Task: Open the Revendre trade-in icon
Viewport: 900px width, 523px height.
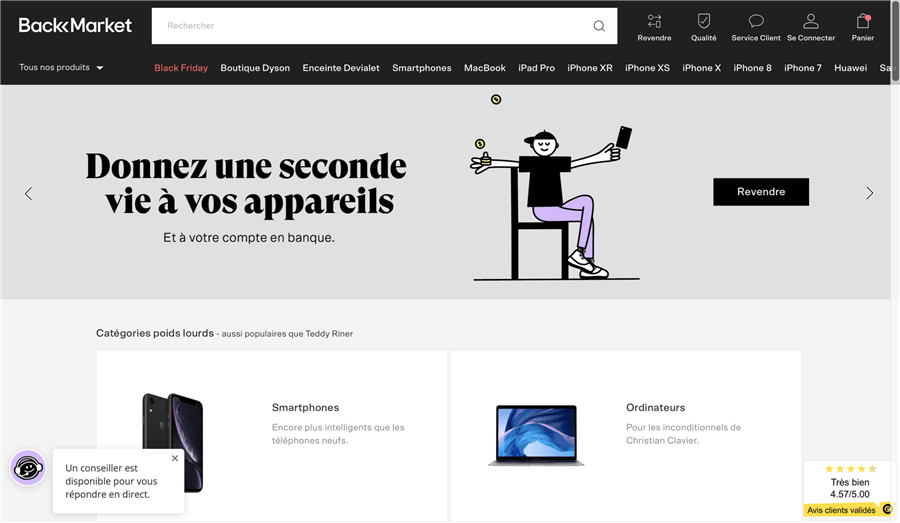Action: (654, 21)
